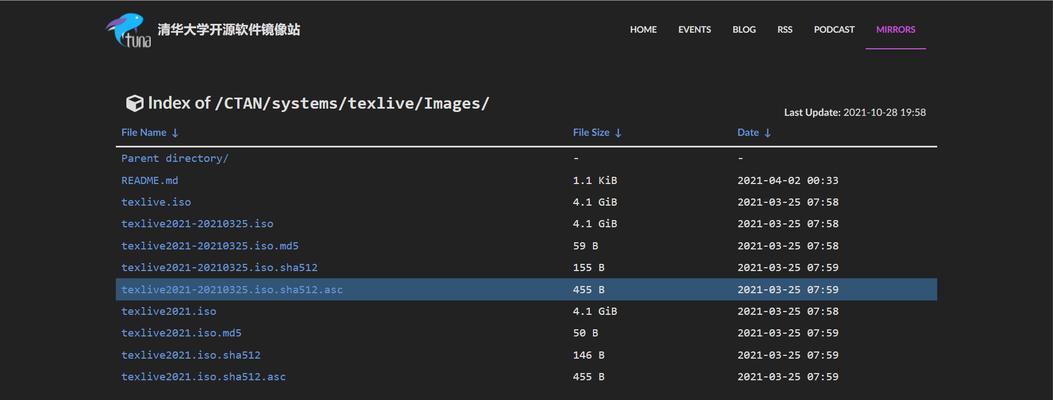Download texlive.iso

click(156, 202)
